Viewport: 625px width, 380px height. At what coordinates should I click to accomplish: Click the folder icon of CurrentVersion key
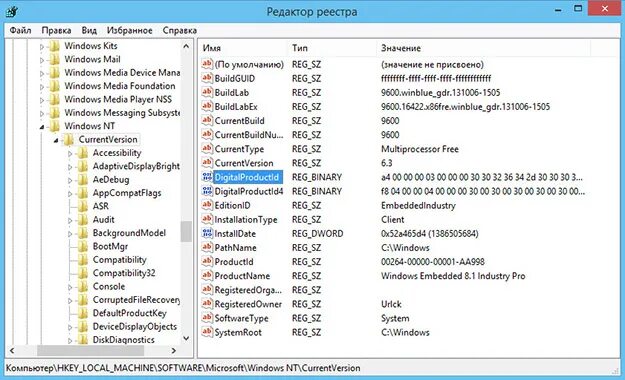(69, 140)
